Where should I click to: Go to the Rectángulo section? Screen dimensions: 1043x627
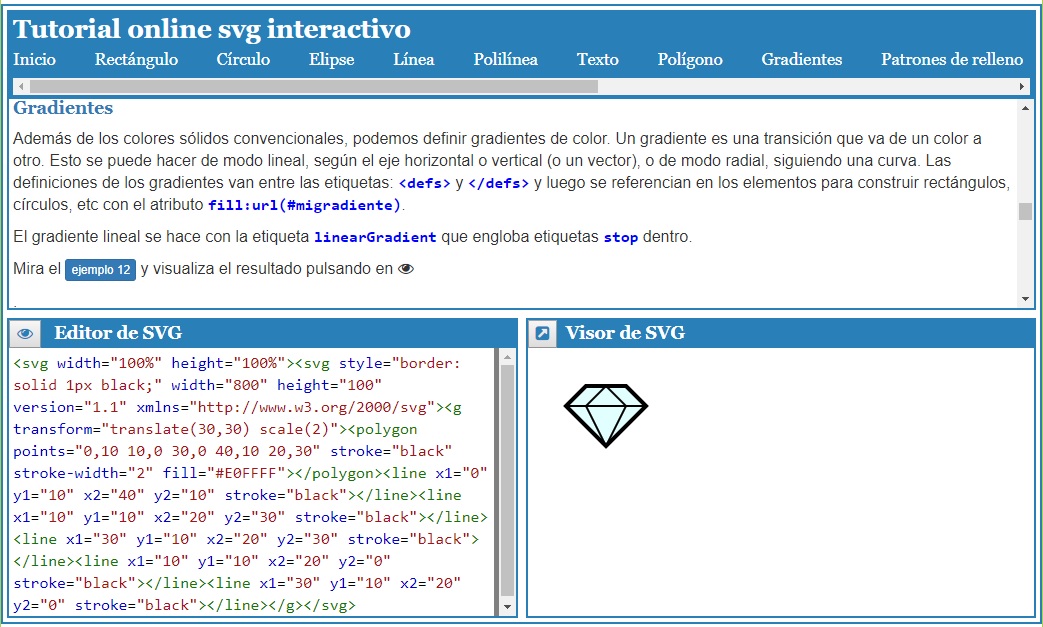[x=136, y=59]
